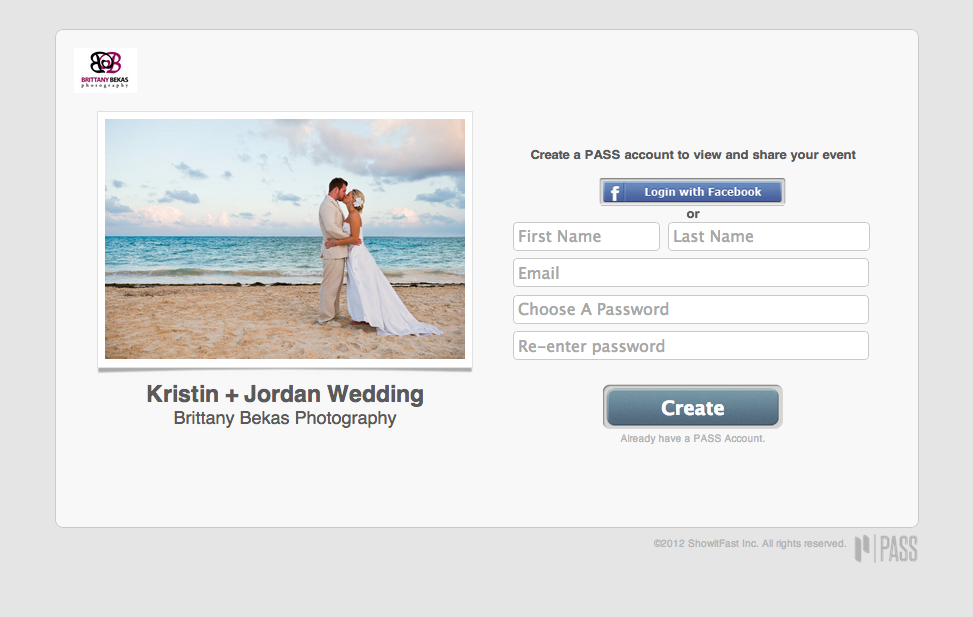Viewport: 973px width, 617px height.
Task: Click the Facebook 'f' icon
Action: pyautogui.click(x=614, y=192)
